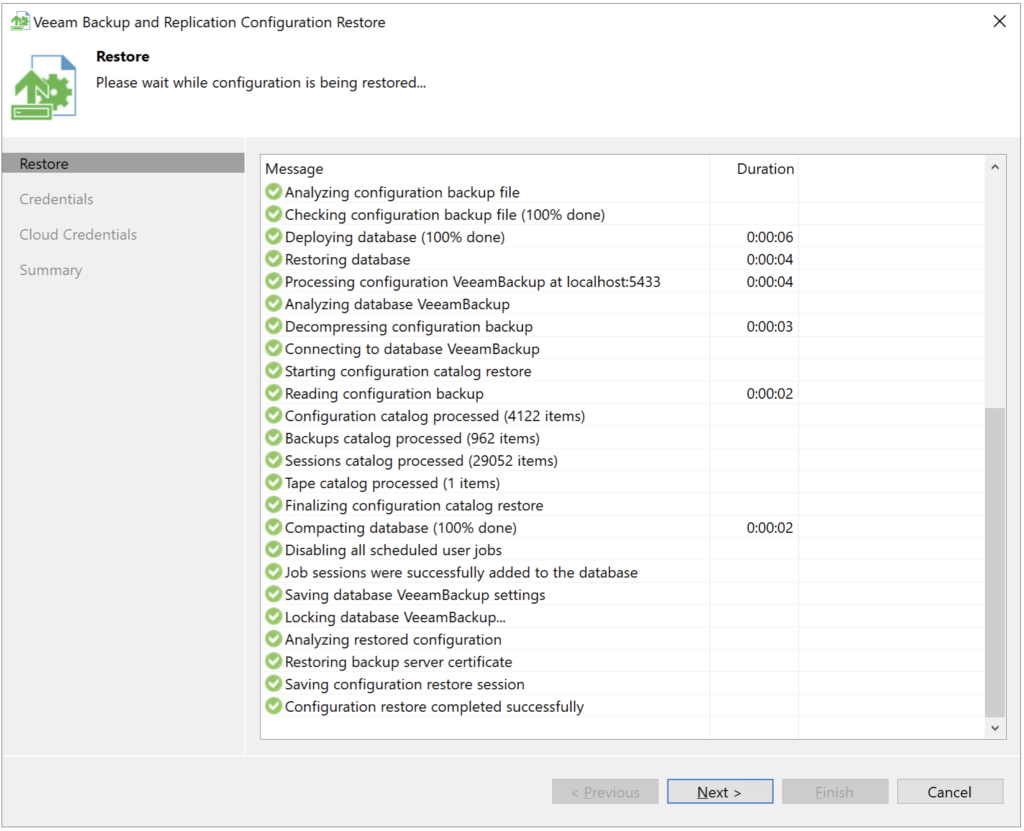Image resolution: width=1024 pixels, height=831 pixels.
Task: Click green check beside Backups catalog processed
Action: click(x=274, y=438)
